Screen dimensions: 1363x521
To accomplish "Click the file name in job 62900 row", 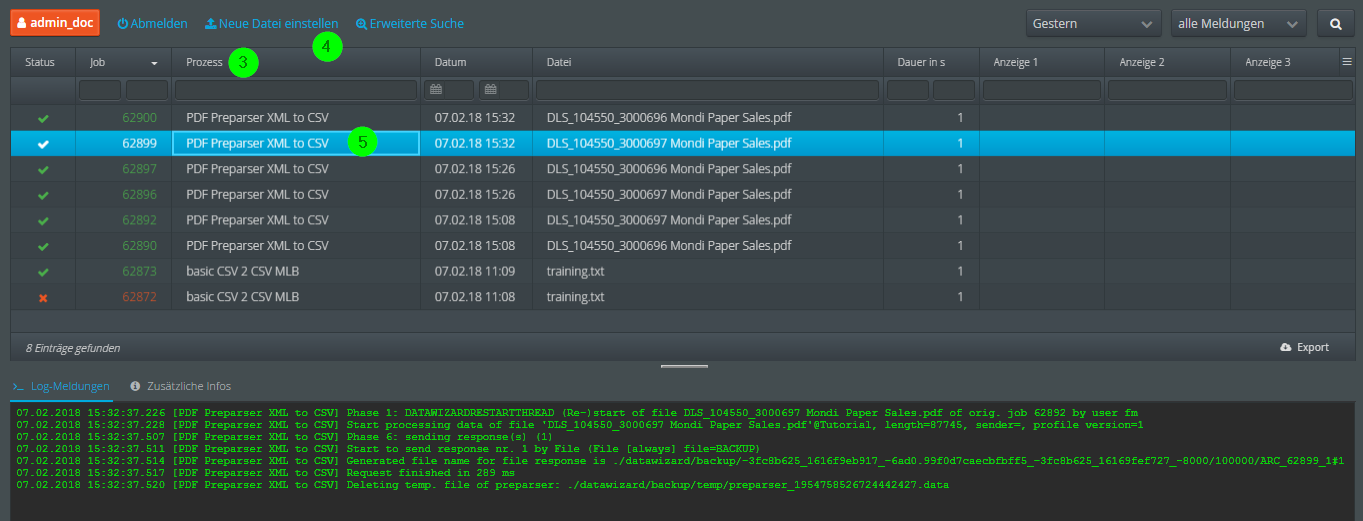I will click(668, 118).
